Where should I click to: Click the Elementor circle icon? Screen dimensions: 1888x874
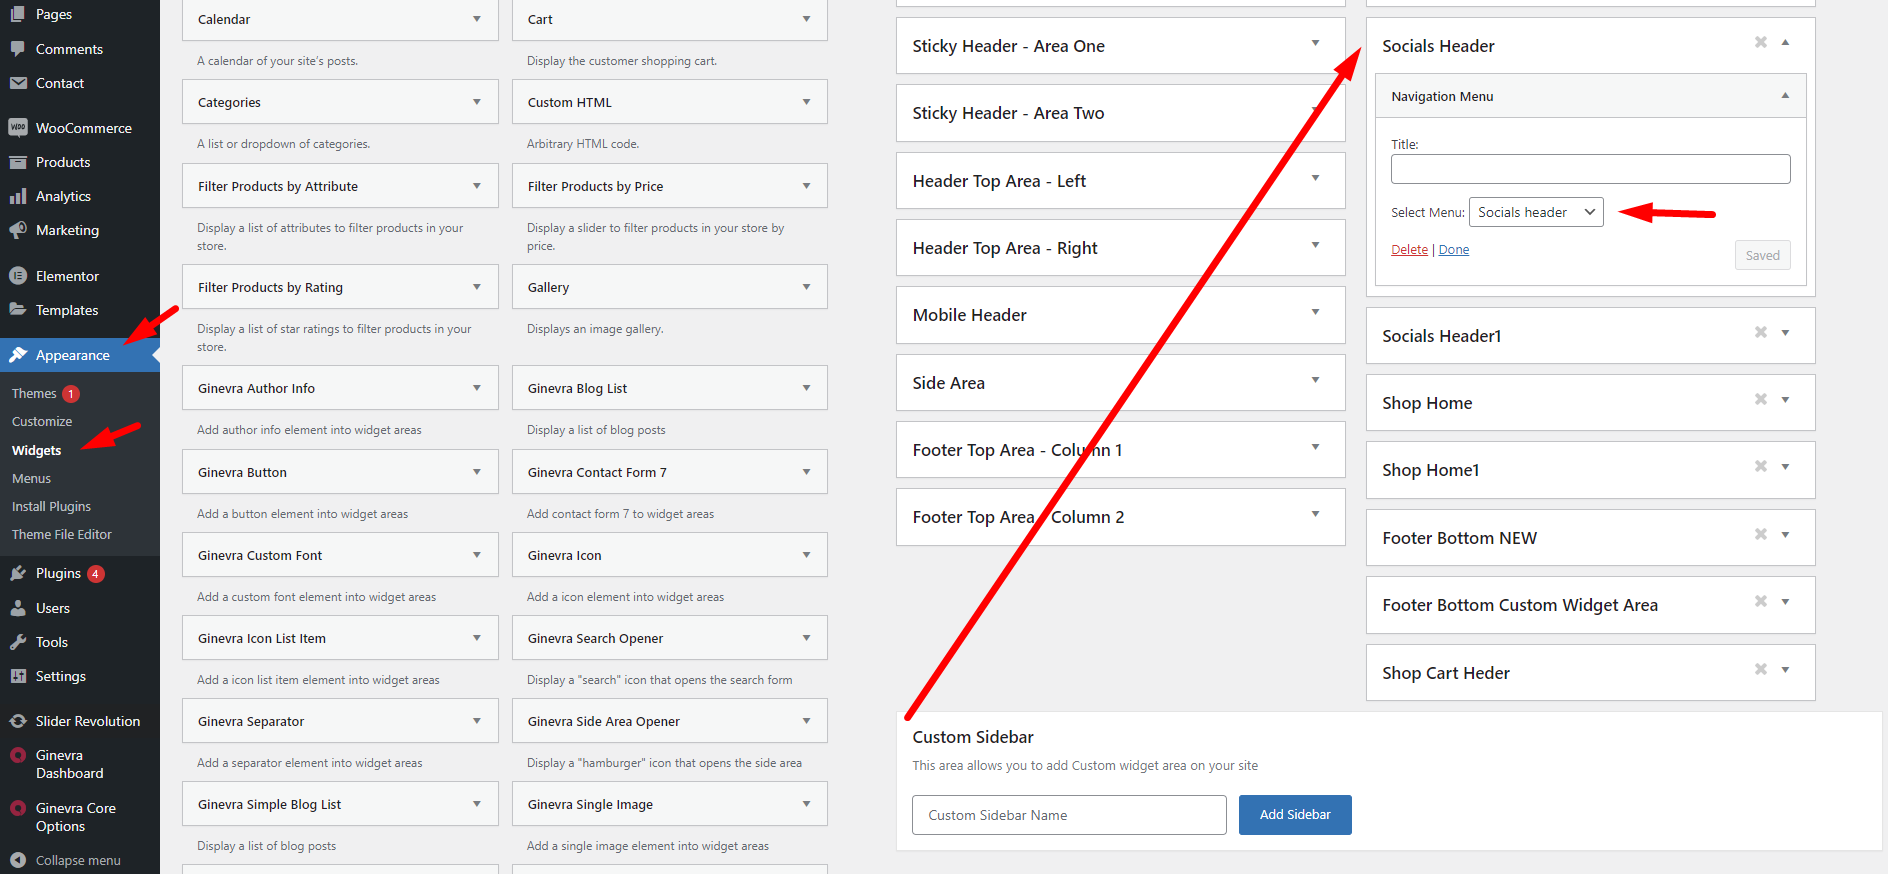[18, 276]
